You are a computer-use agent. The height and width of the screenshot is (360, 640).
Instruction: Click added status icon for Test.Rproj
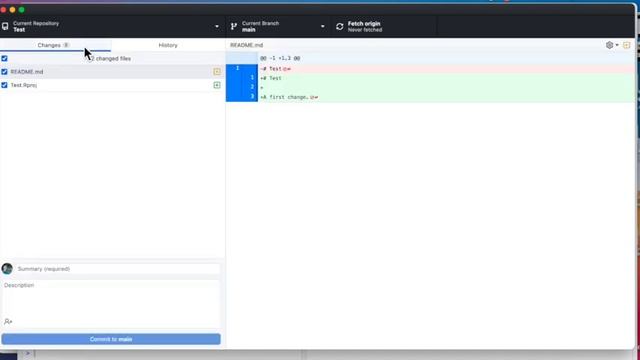point(217,85)
